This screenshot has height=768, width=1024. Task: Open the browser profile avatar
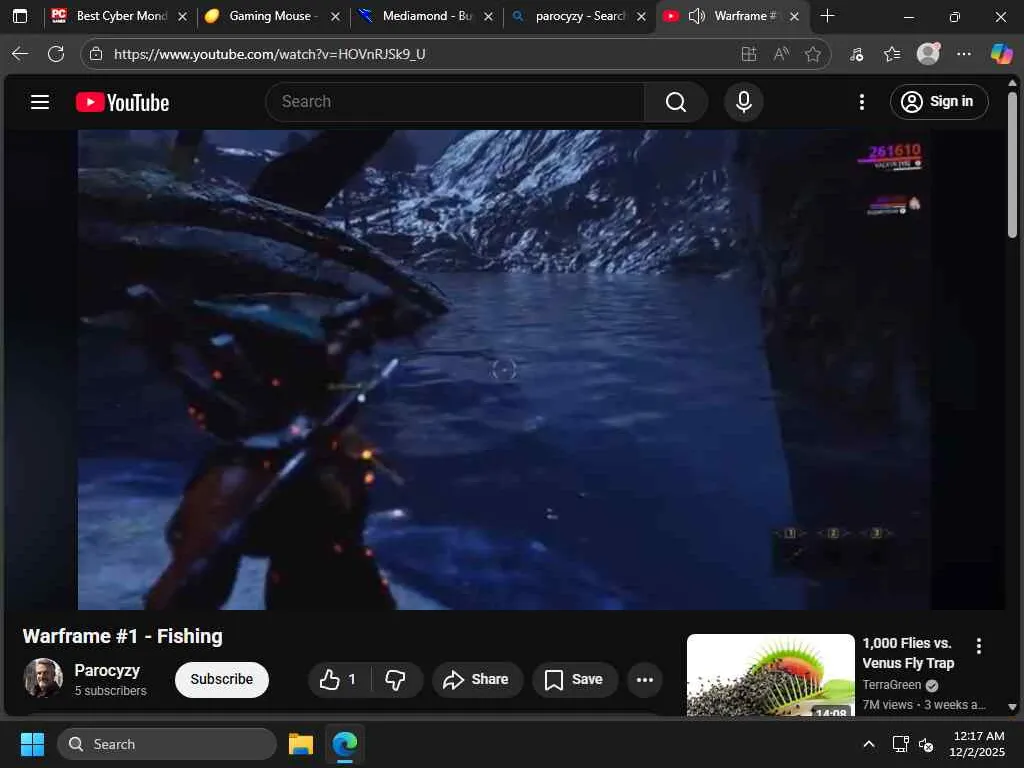928,54
